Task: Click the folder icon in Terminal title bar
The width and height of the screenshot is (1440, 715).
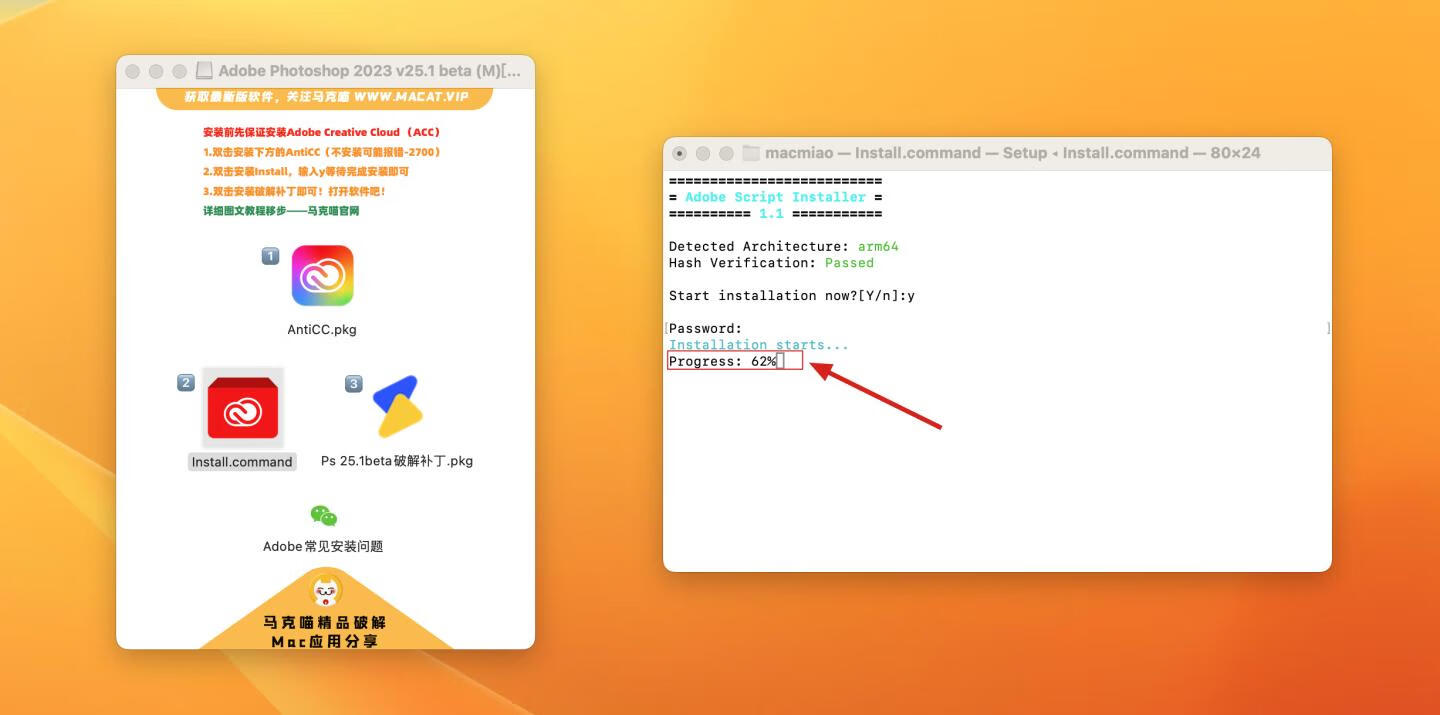Action: click(x=751, y=153)
